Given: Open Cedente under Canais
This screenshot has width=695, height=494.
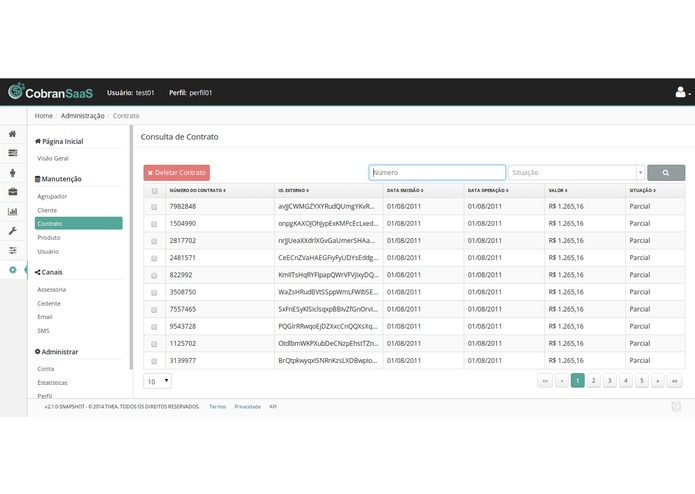Looking at the screenshot, I should [49, 303].
